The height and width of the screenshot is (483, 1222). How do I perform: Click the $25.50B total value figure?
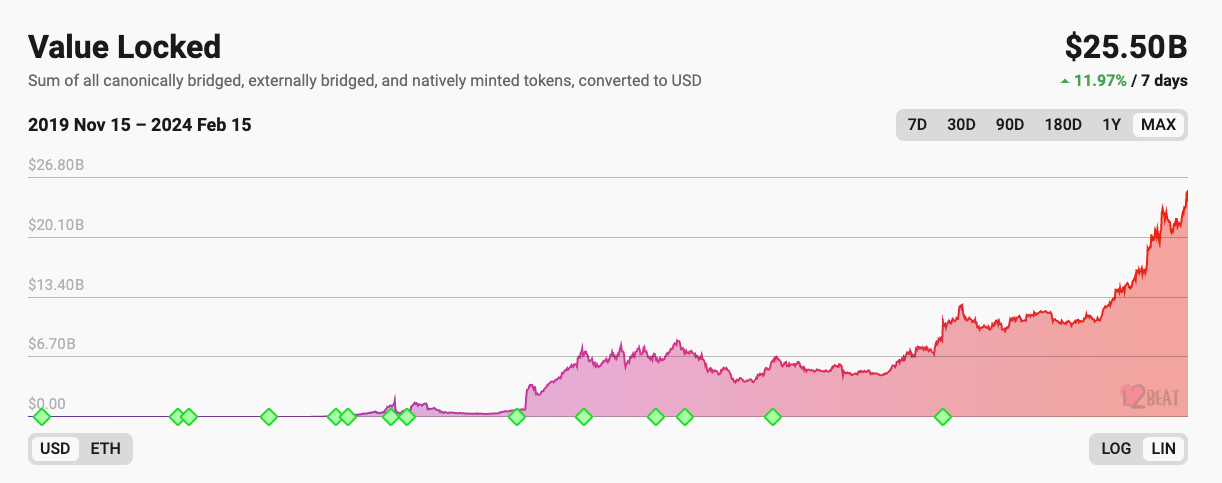(1125, 47)
